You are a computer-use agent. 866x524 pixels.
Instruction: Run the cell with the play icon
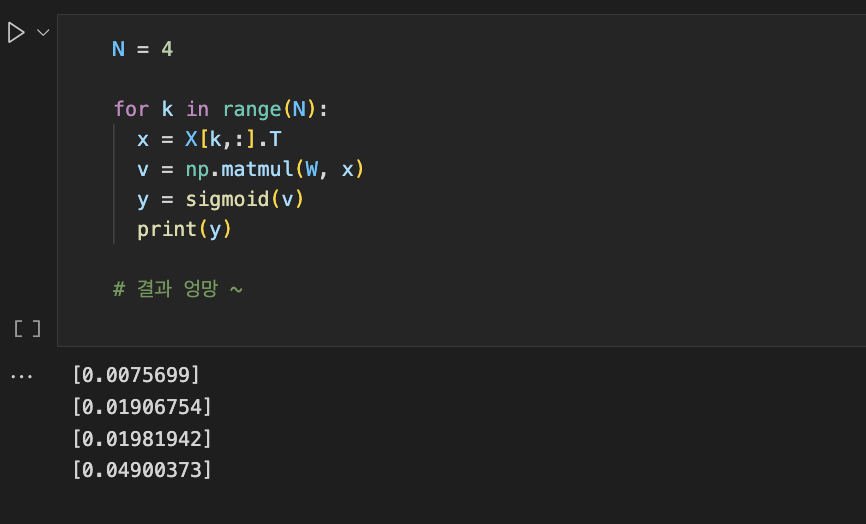coord(16,33)
